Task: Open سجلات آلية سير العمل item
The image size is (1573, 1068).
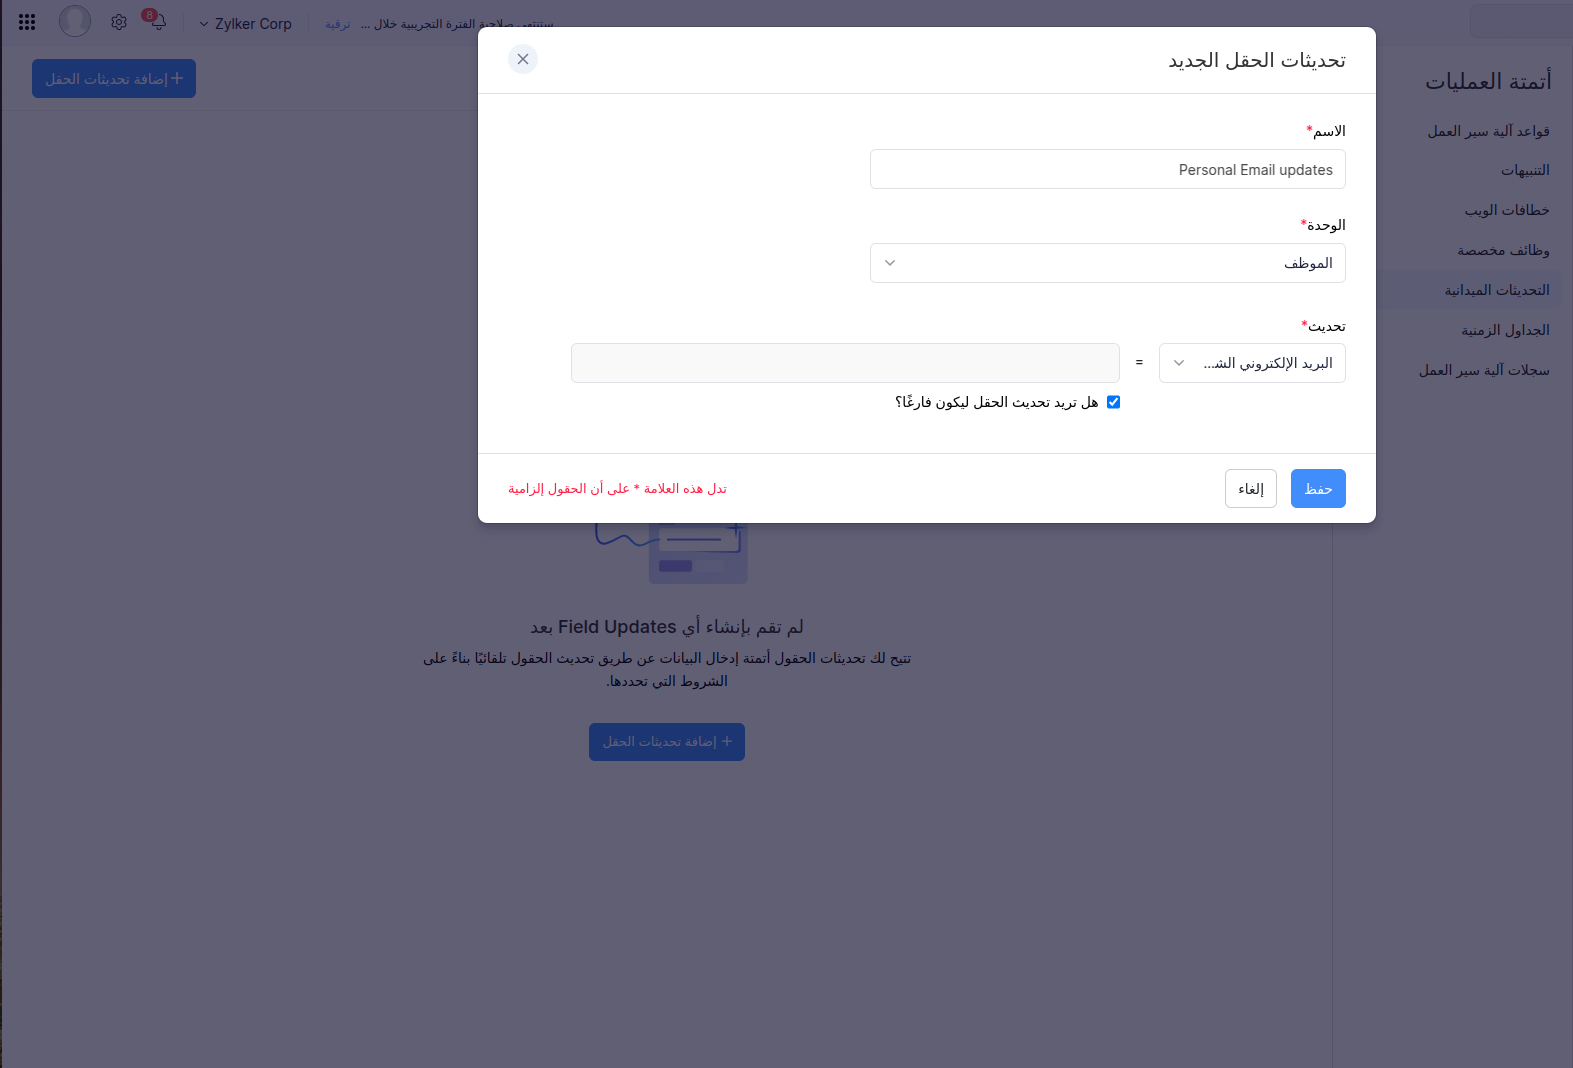Action: (1484, 371)
